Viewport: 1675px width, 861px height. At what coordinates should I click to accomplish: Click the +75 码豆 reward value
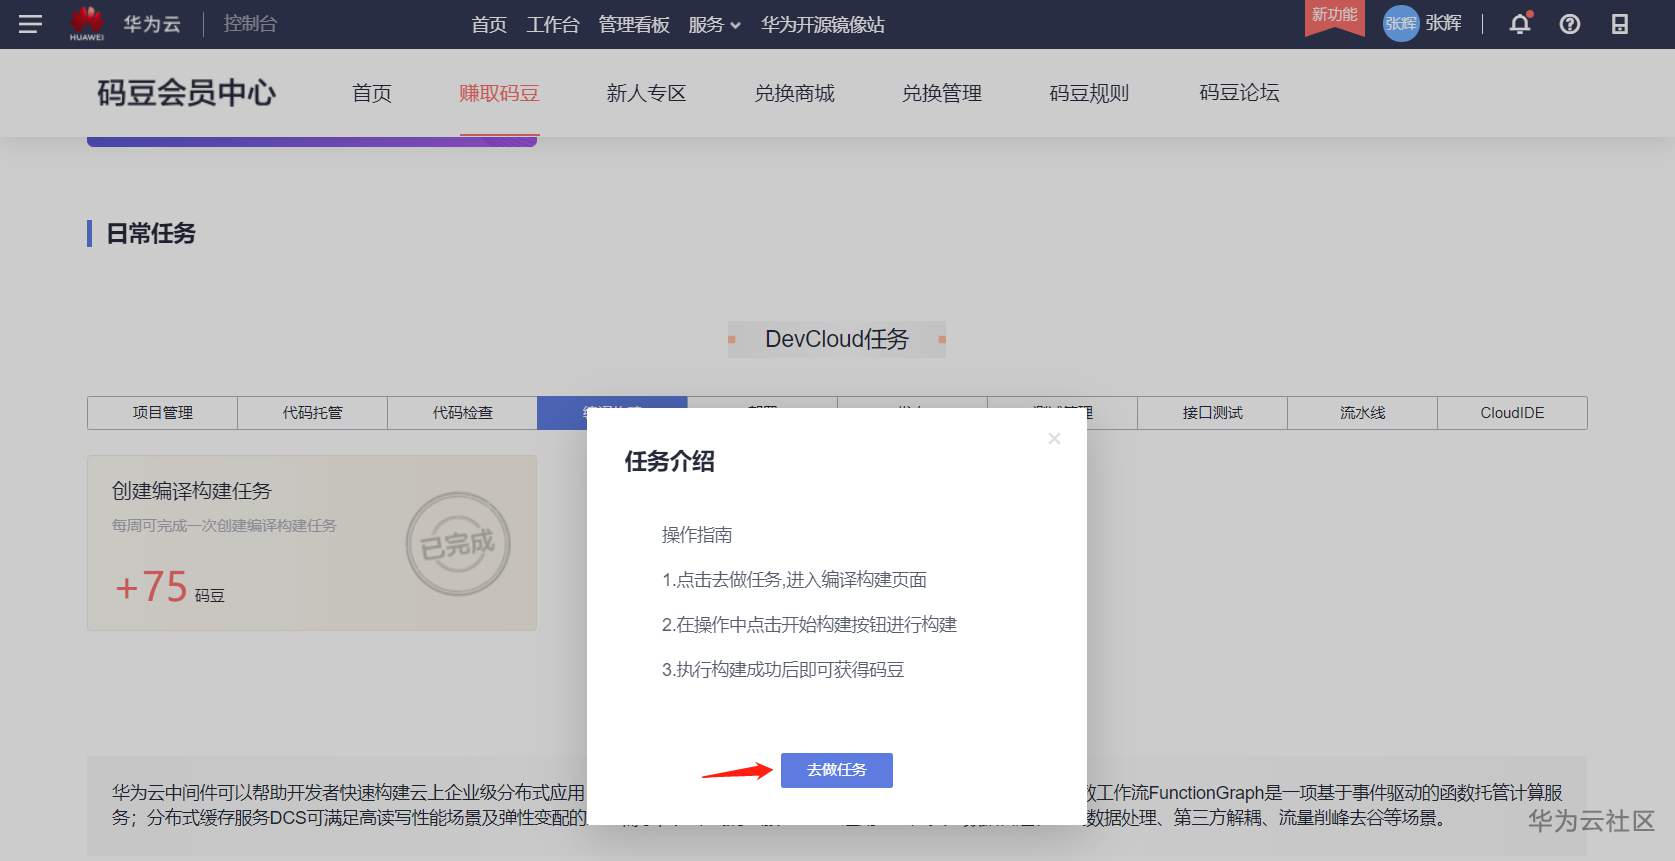point(169,587)
